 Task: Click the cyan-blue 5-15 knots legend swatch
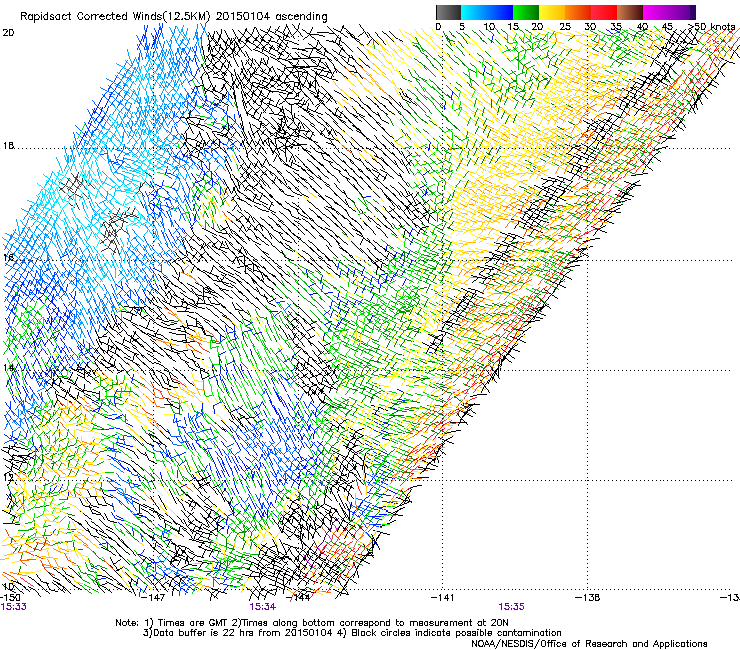[487, 12]
